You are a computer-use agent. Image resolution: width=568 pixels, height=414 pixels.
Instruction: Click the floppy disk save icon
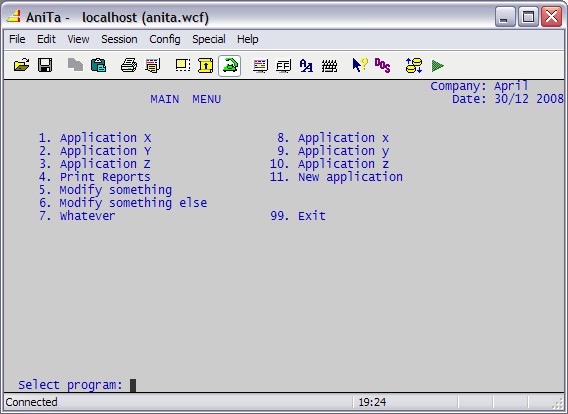click(45, 66)
